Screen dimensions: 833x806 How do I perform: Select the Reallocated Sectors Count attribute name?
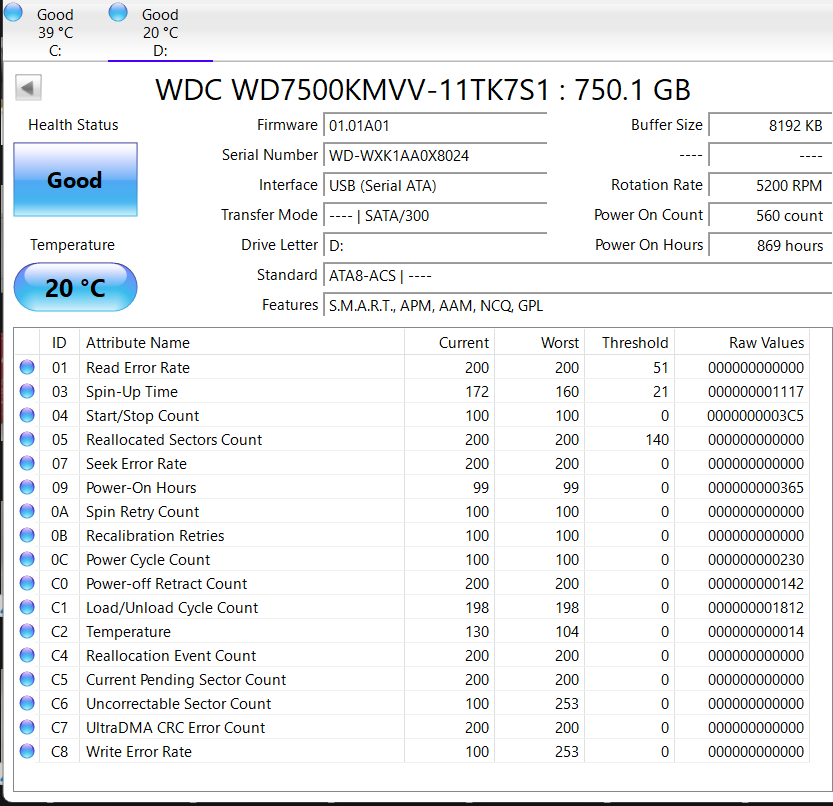[174, 440]
